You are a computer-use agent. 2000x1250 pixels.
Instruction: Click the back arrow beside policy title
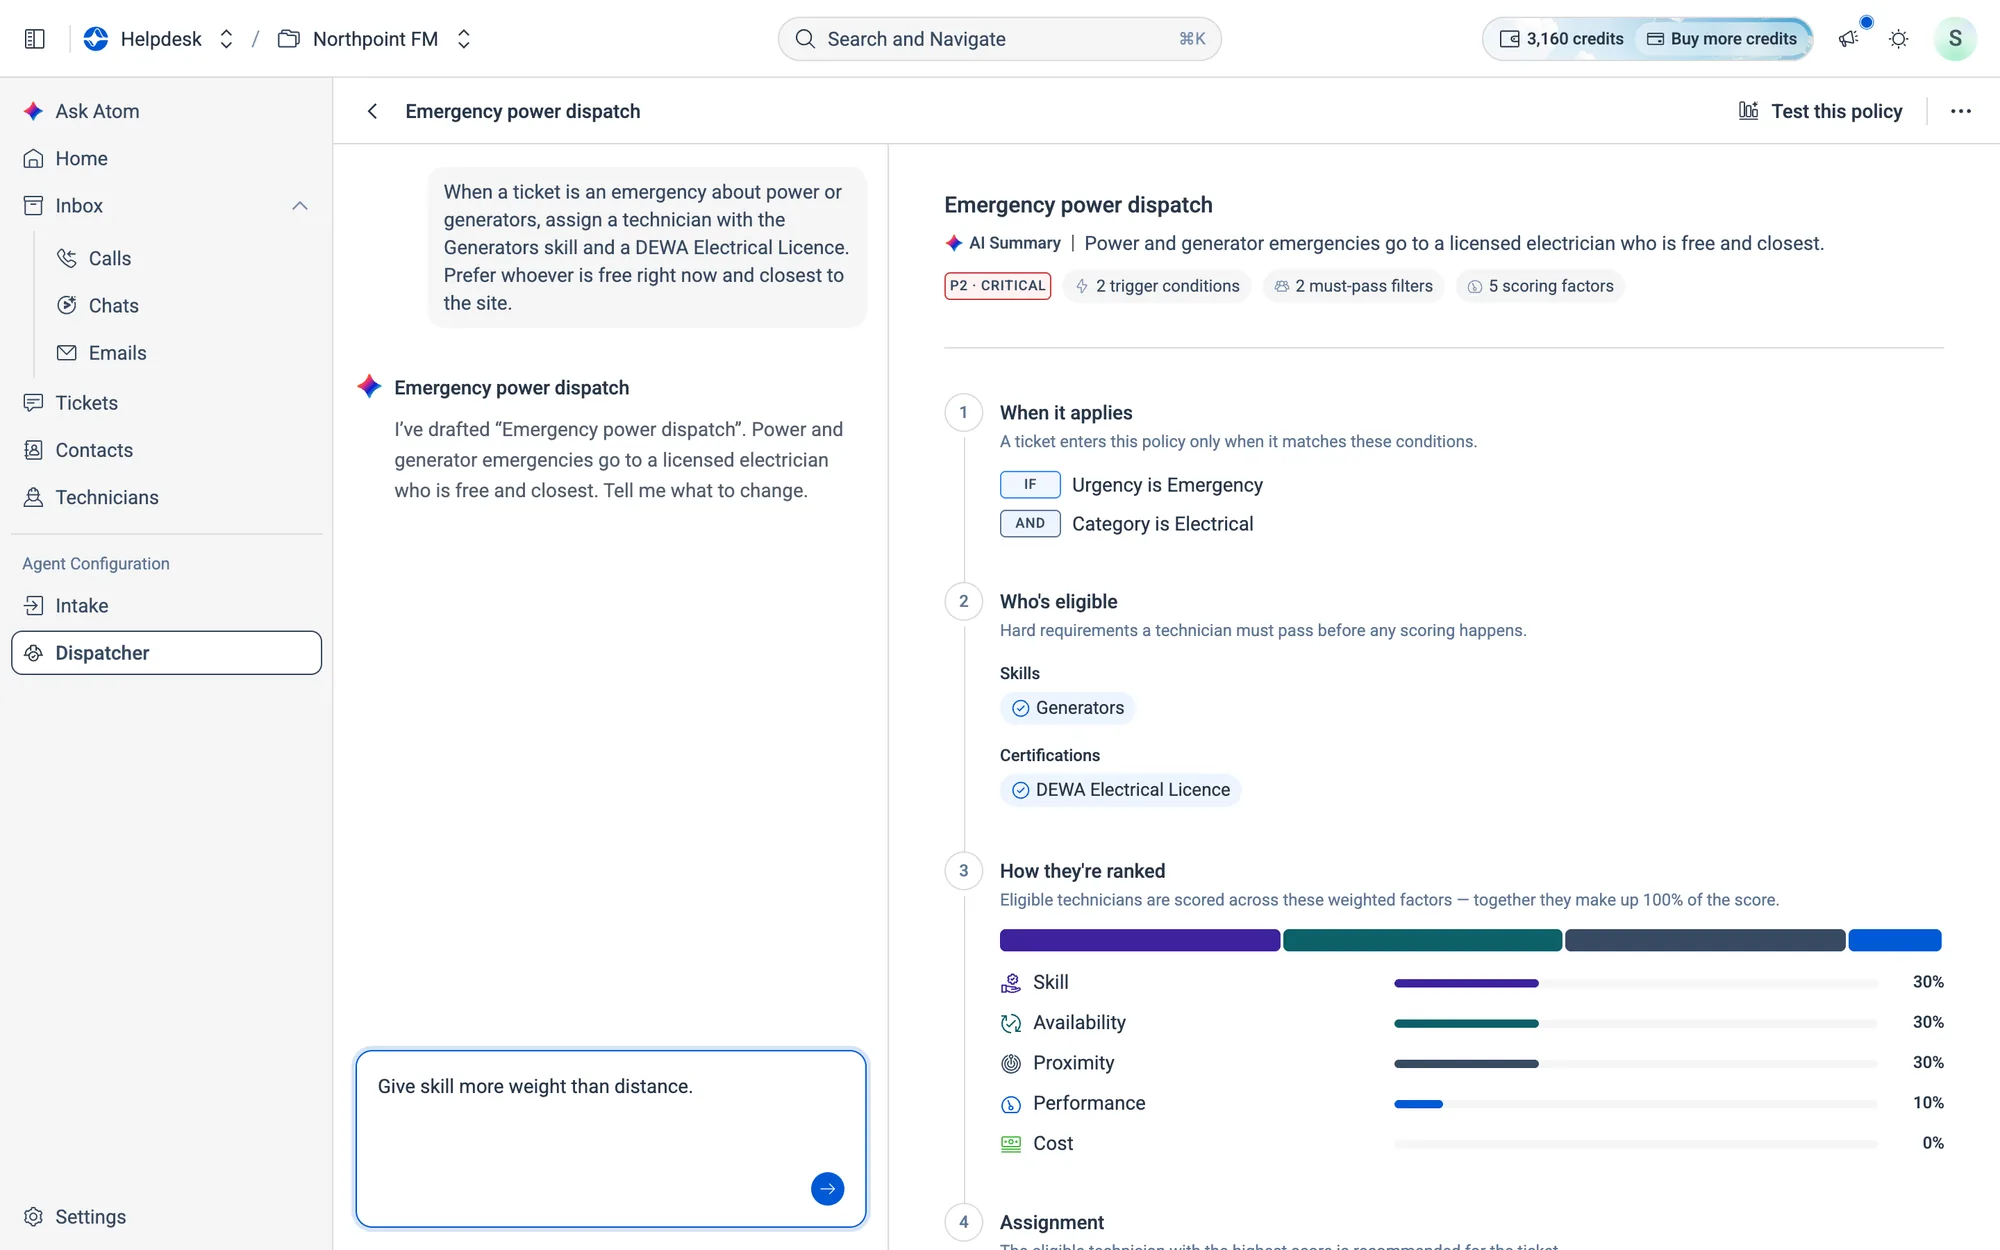click(372, 111)
